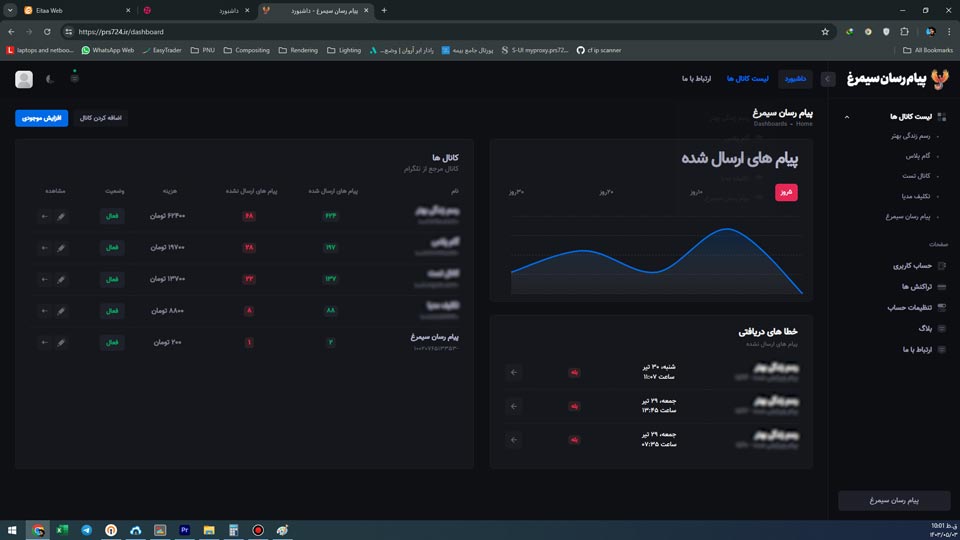Collapse the لیست کانال ها sidebar section chevron
960x540 pixels.
pyautogui.click(x=847, y=117)
